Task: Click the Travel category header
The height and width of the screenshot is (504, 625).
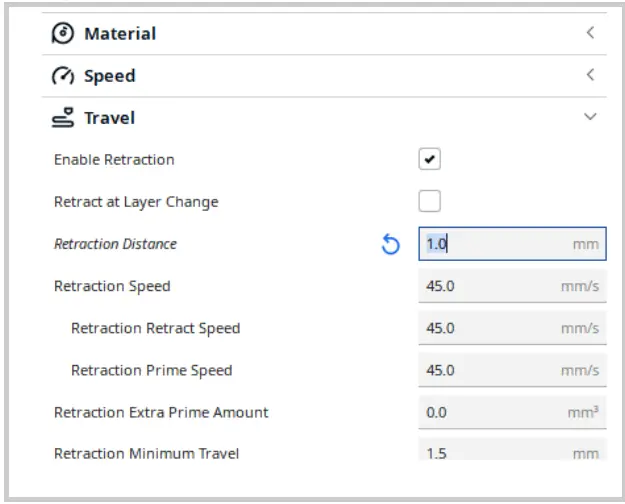Action: 110,118
